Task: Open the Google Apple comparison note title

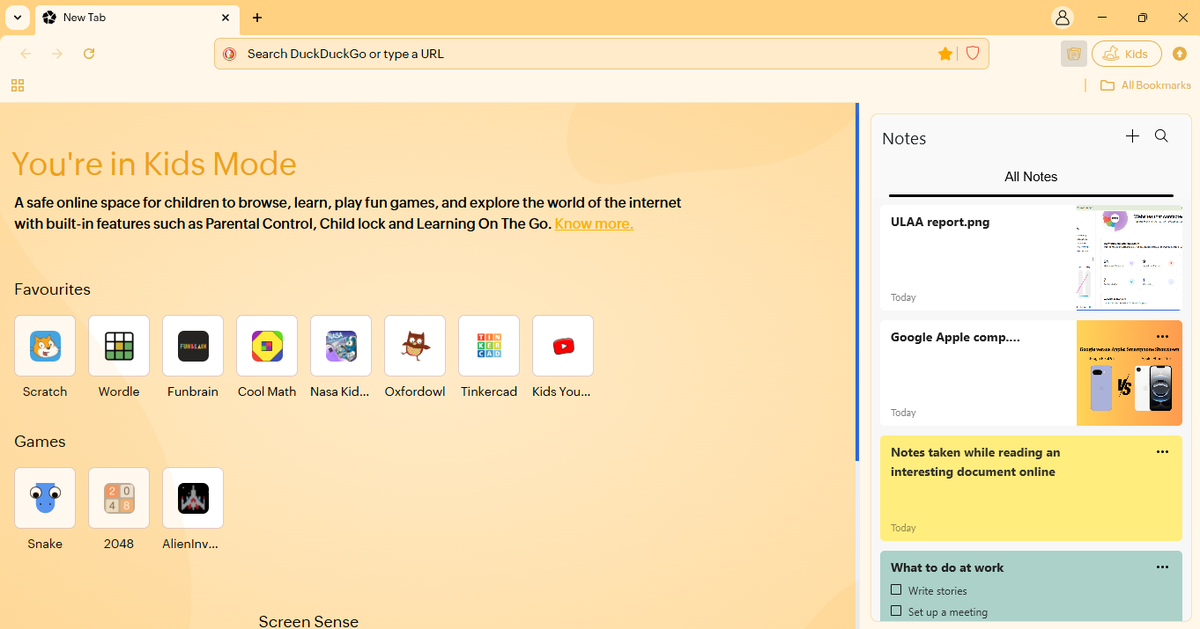Action: (955, 337)
